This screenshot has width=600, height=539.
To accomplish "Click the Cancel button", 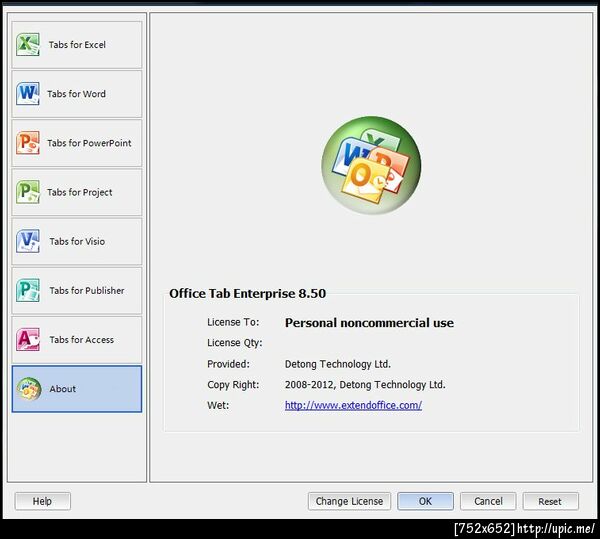I will point(488,501).
